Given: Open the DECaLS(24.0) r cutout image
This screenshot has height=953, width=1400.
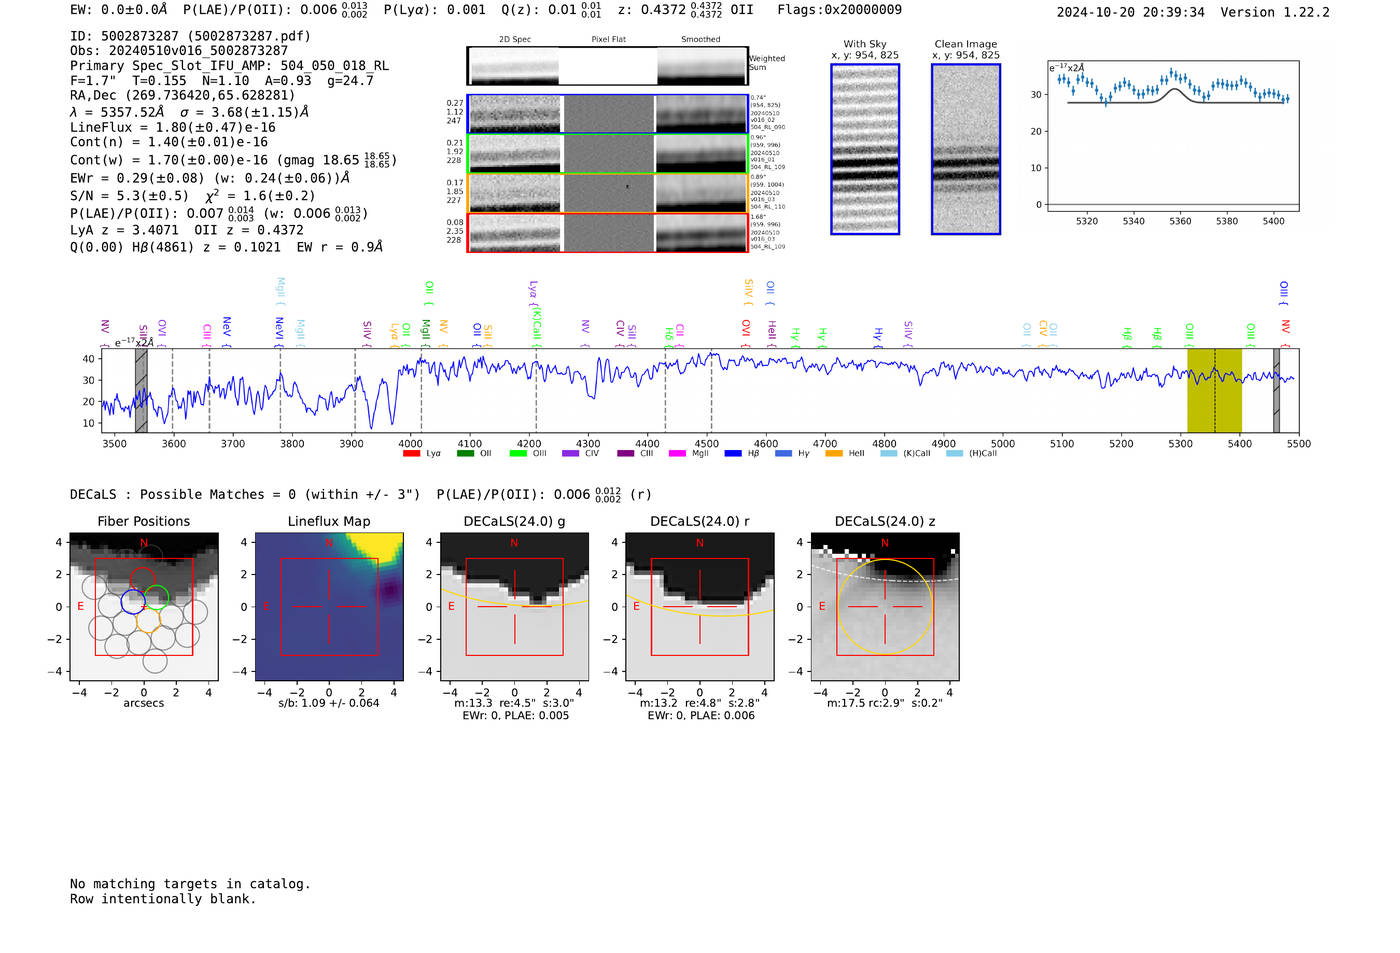Looking at the screenshot, I should tap(699, 607).
